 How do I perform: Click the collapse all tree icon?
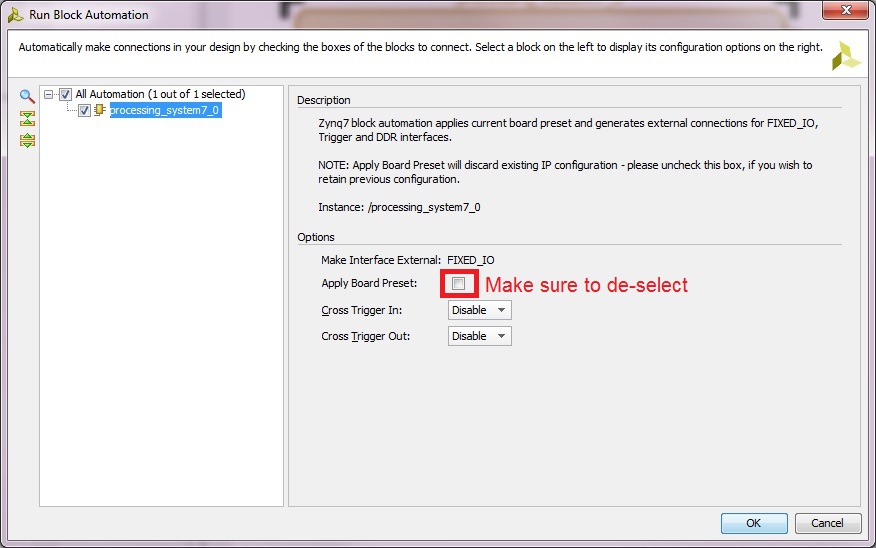[x=27, y=118]
